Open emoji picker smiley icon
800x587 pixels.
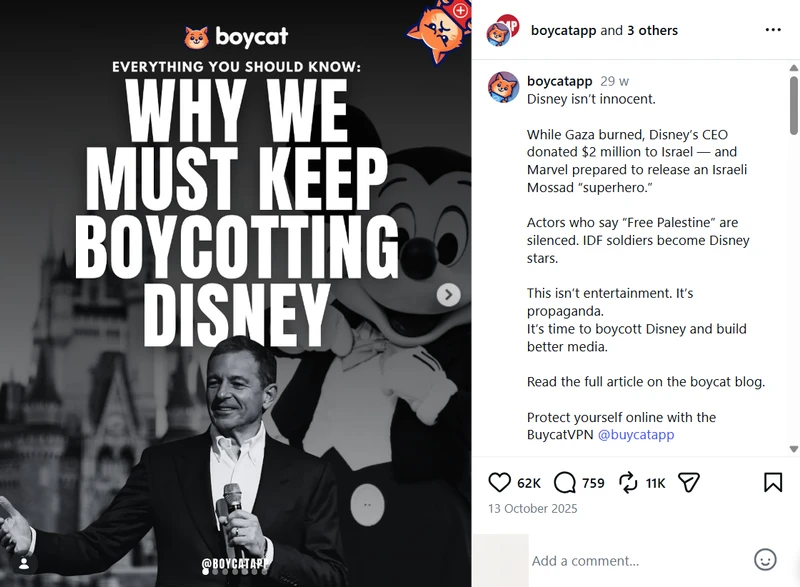(x=765, y=560)
